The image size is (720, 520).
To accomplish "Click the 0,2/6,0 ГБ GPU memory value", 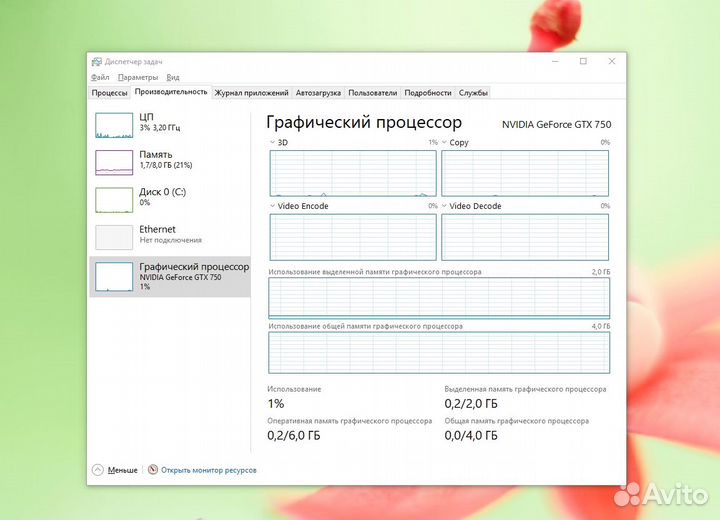I will coord(293,435).
